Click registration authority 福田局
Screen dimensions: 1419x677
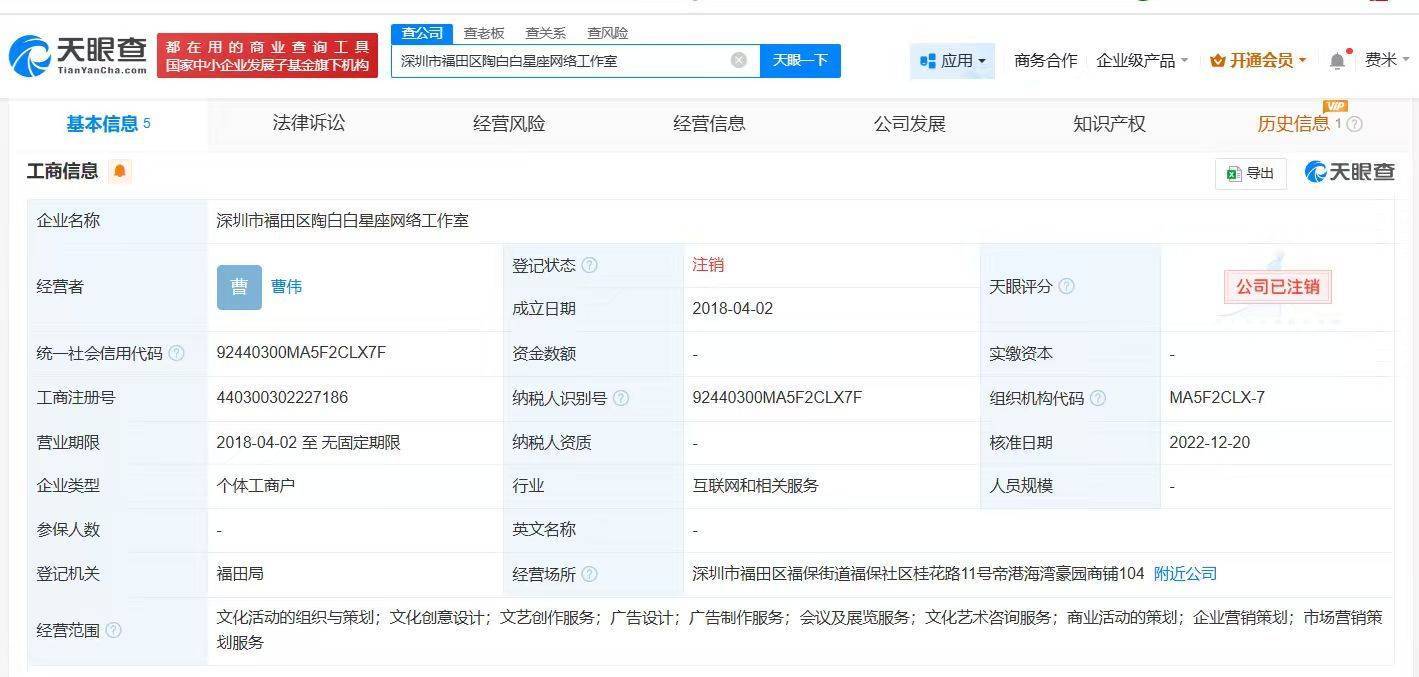click(240, 574)
